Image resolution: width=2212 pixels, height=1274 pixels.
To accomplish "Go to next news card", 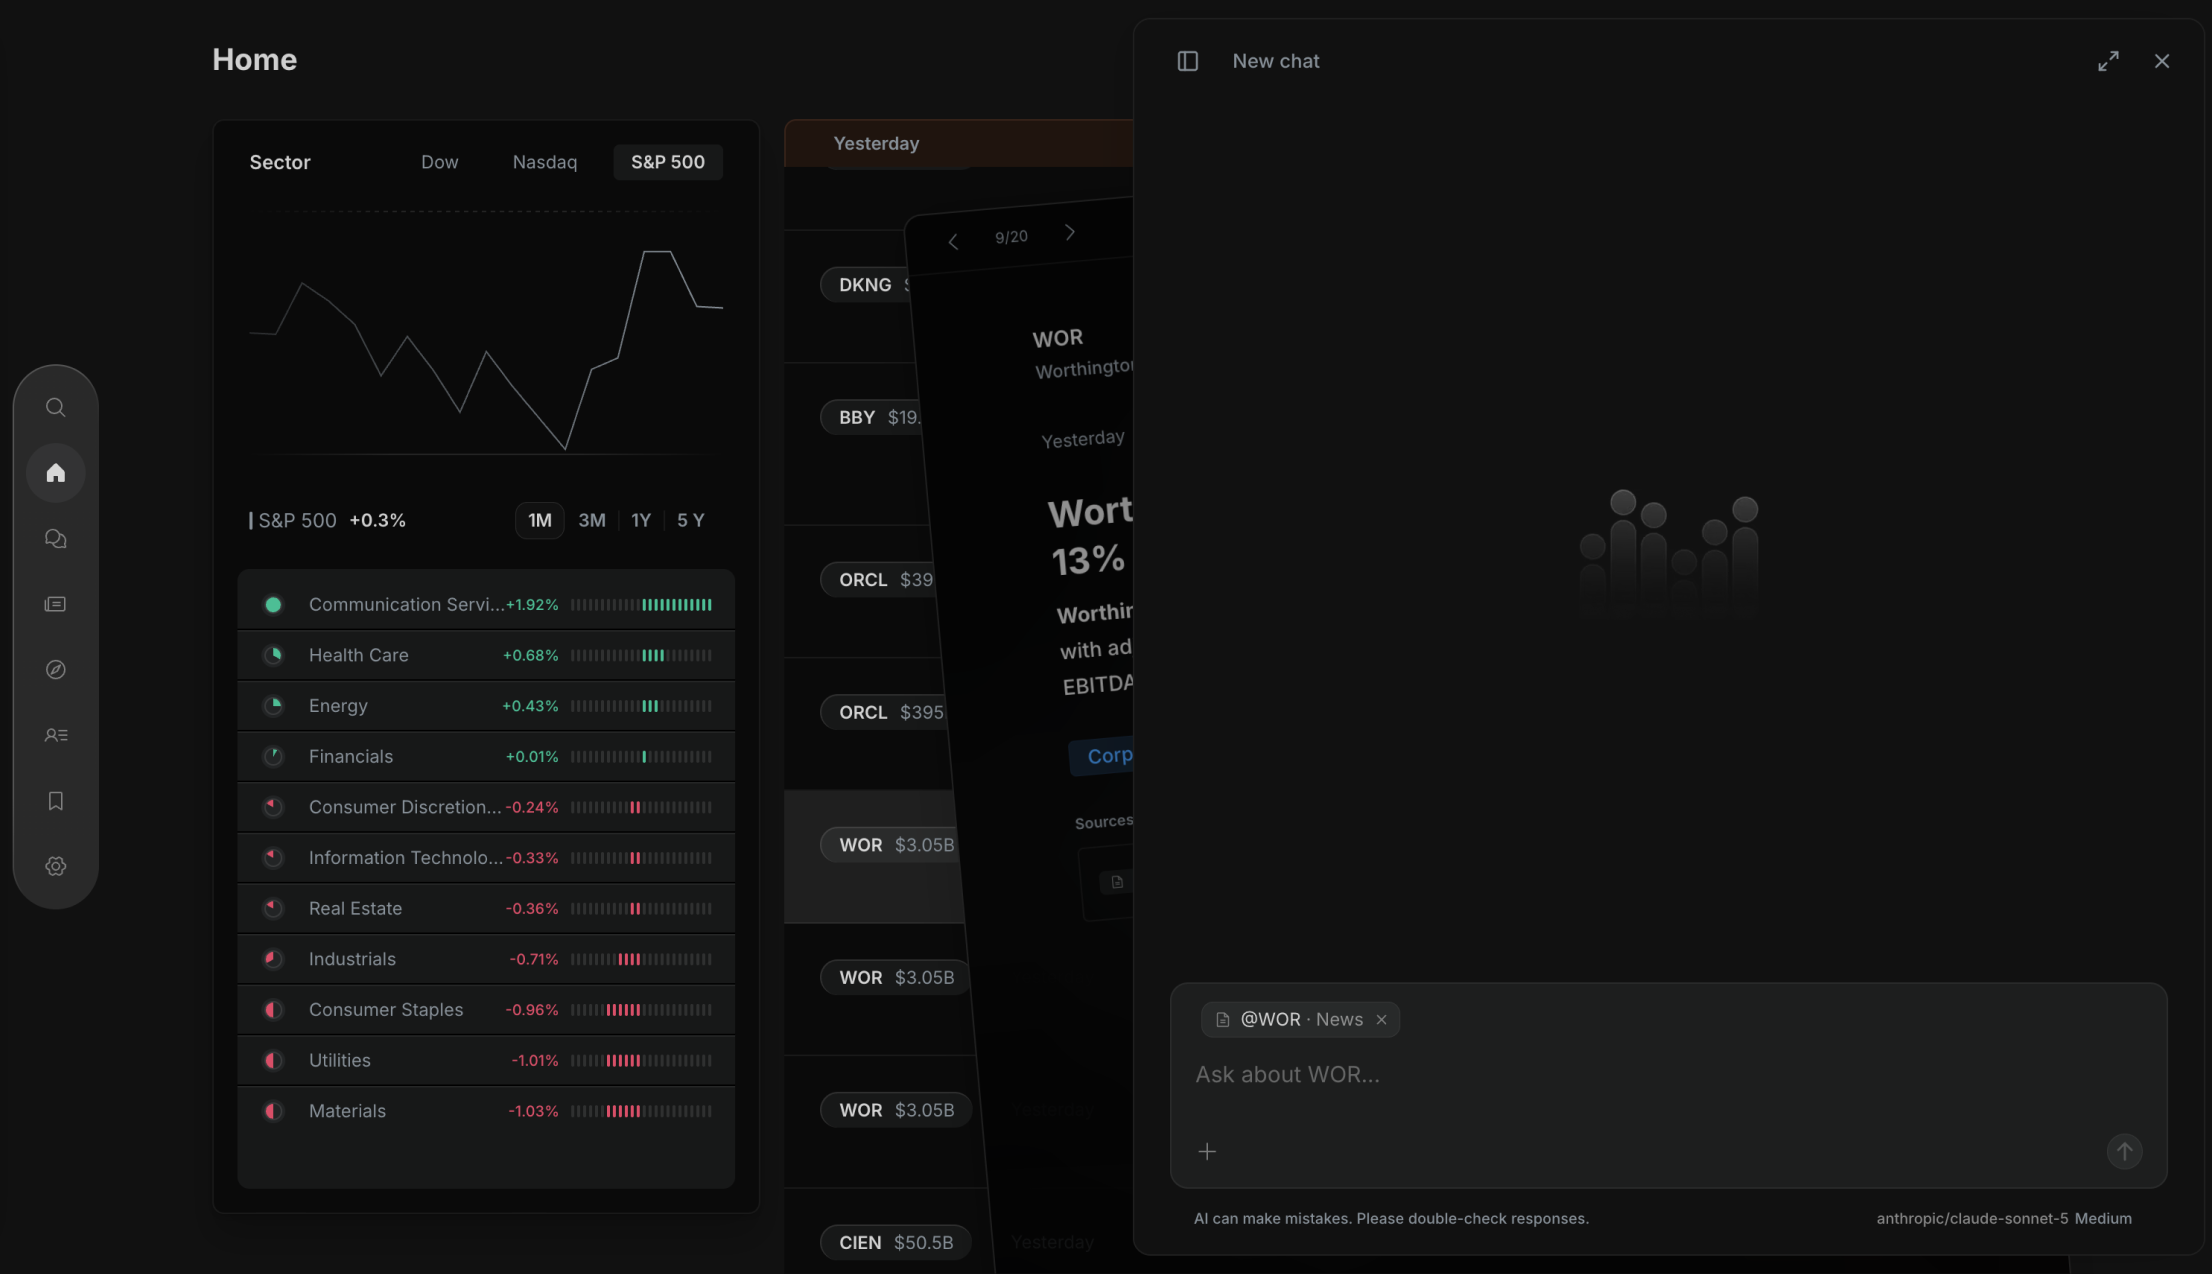I will point(1070,233).
